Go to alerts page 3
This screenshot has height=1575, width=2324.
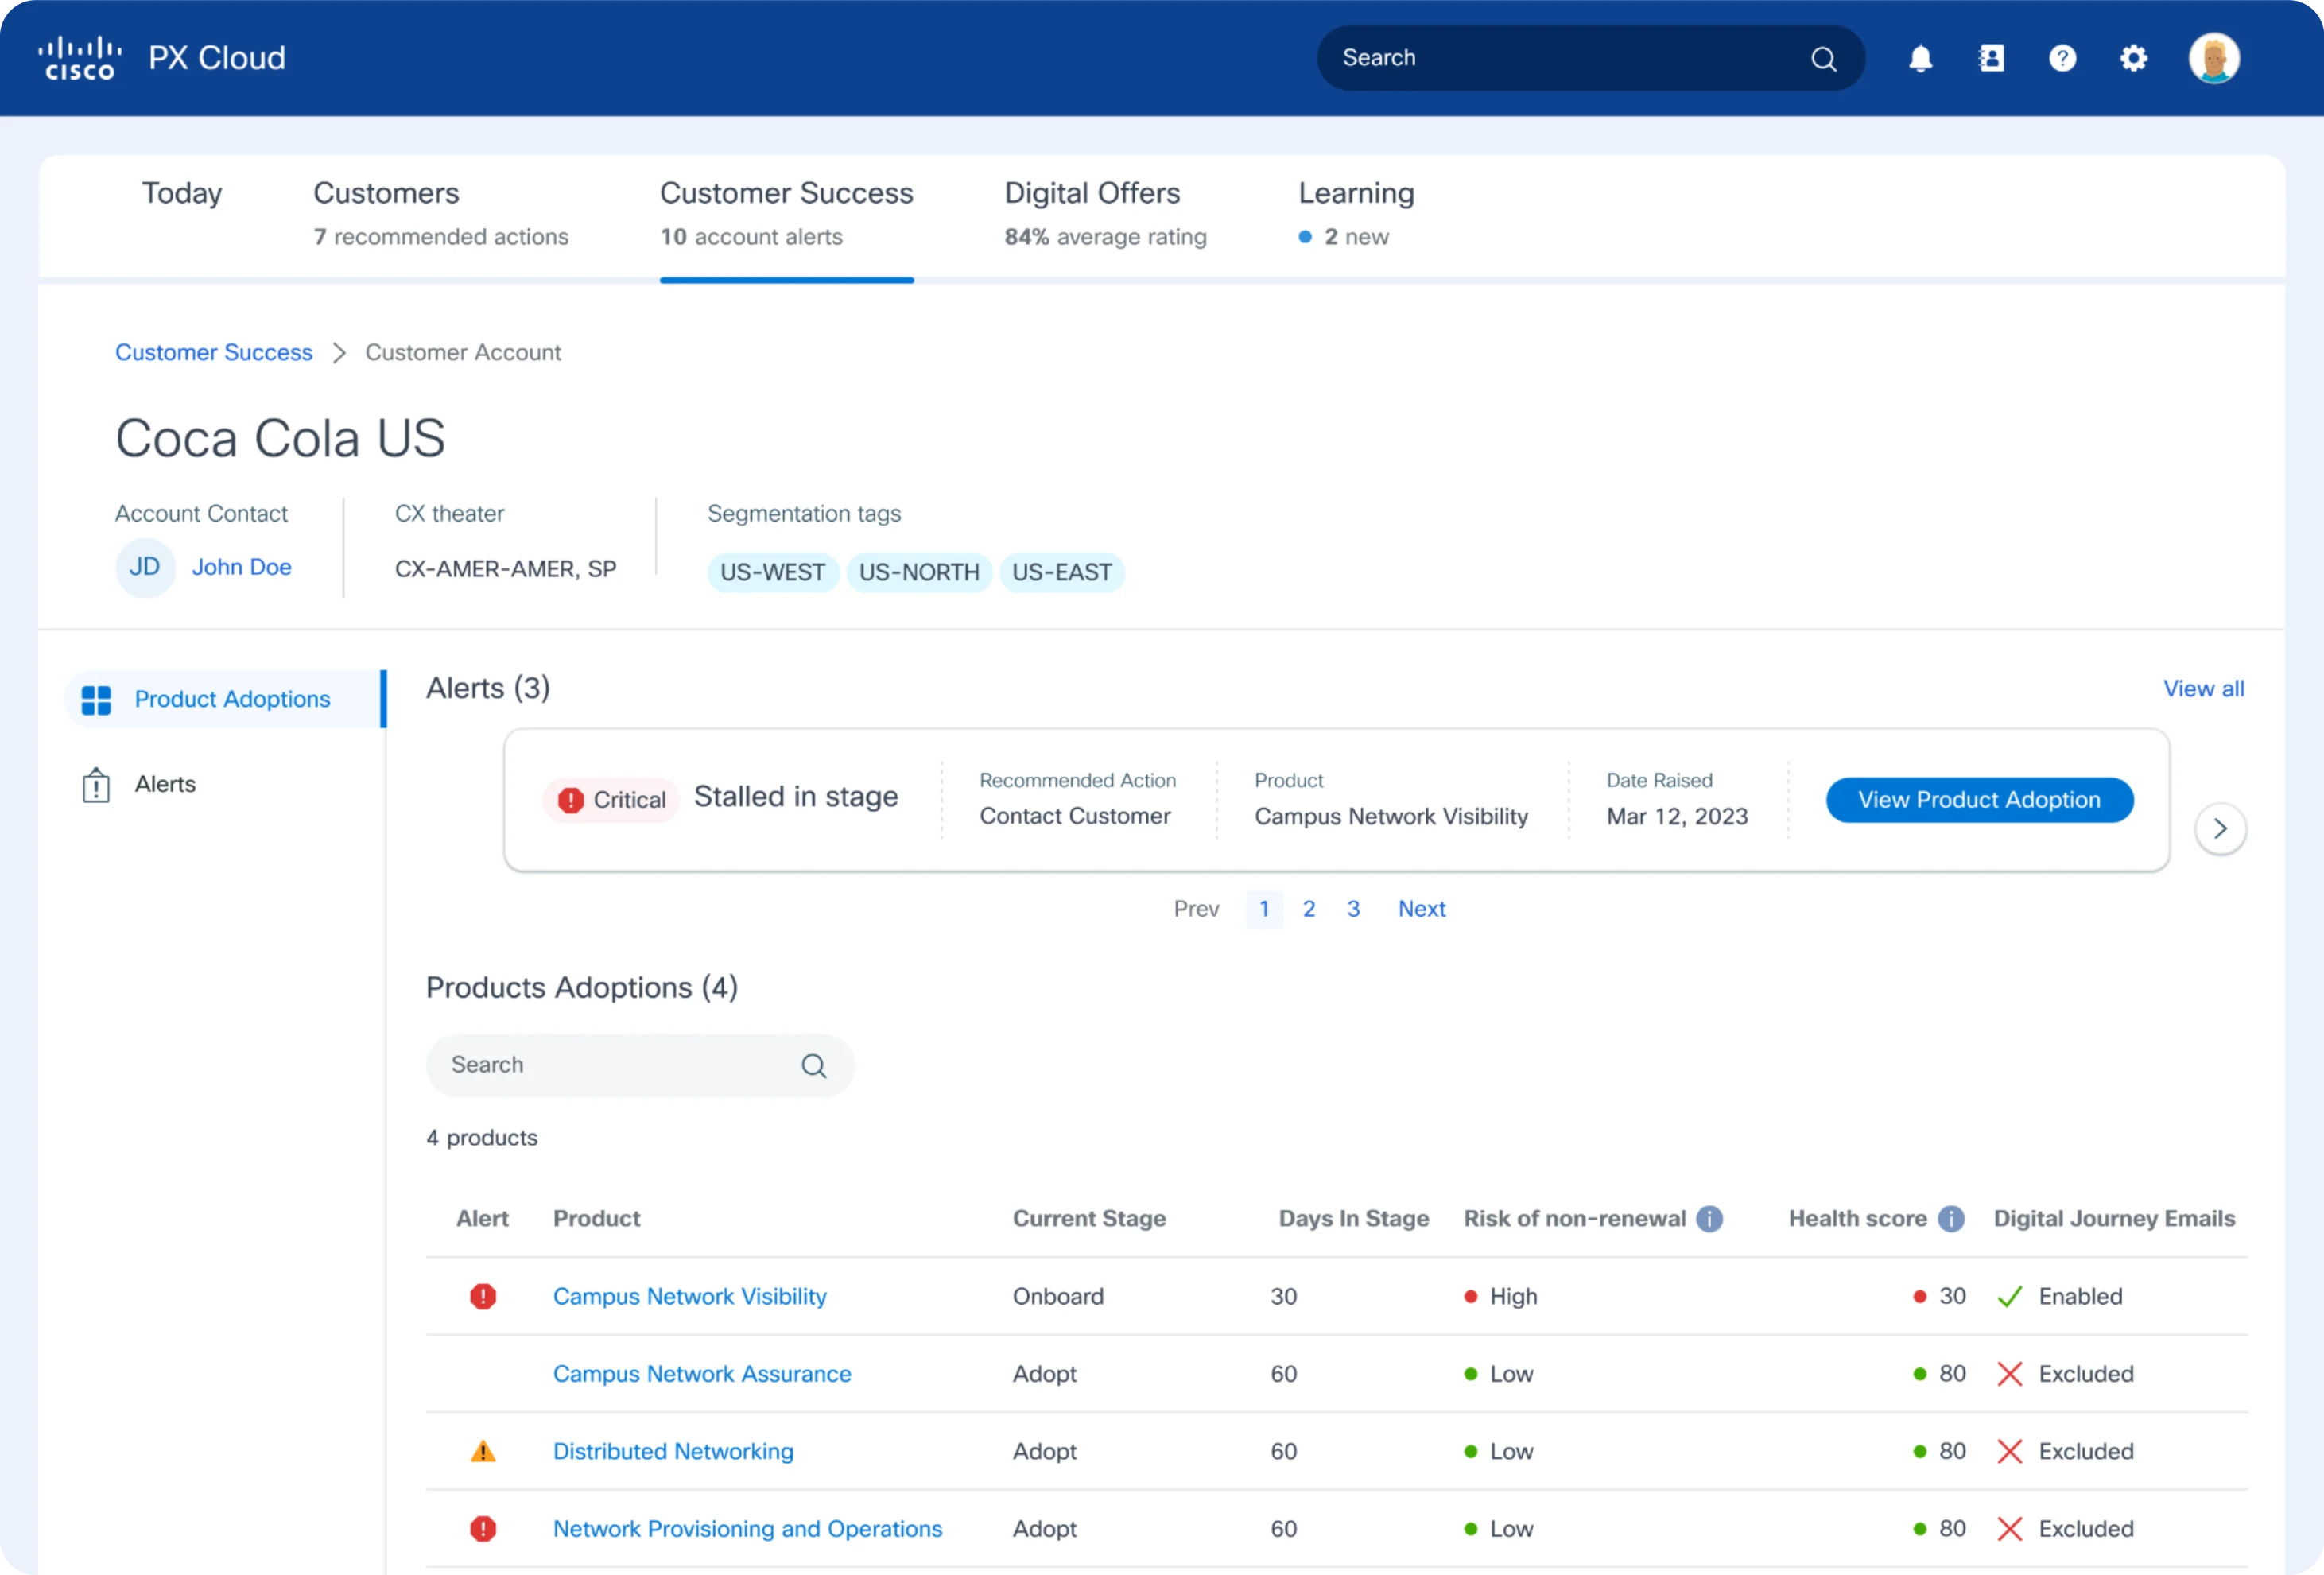tap(1353, 909)
